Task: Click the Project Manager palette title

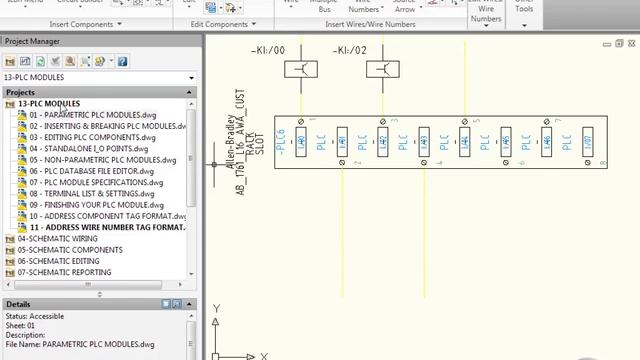Action: [32, 41]
